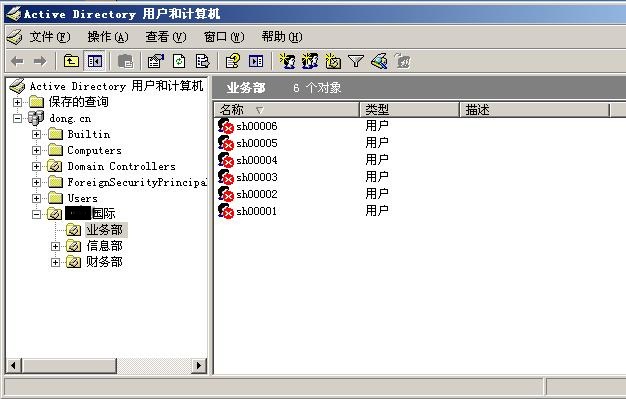Click the create new user icon
The image size is (626, 399).
[287, 61]
